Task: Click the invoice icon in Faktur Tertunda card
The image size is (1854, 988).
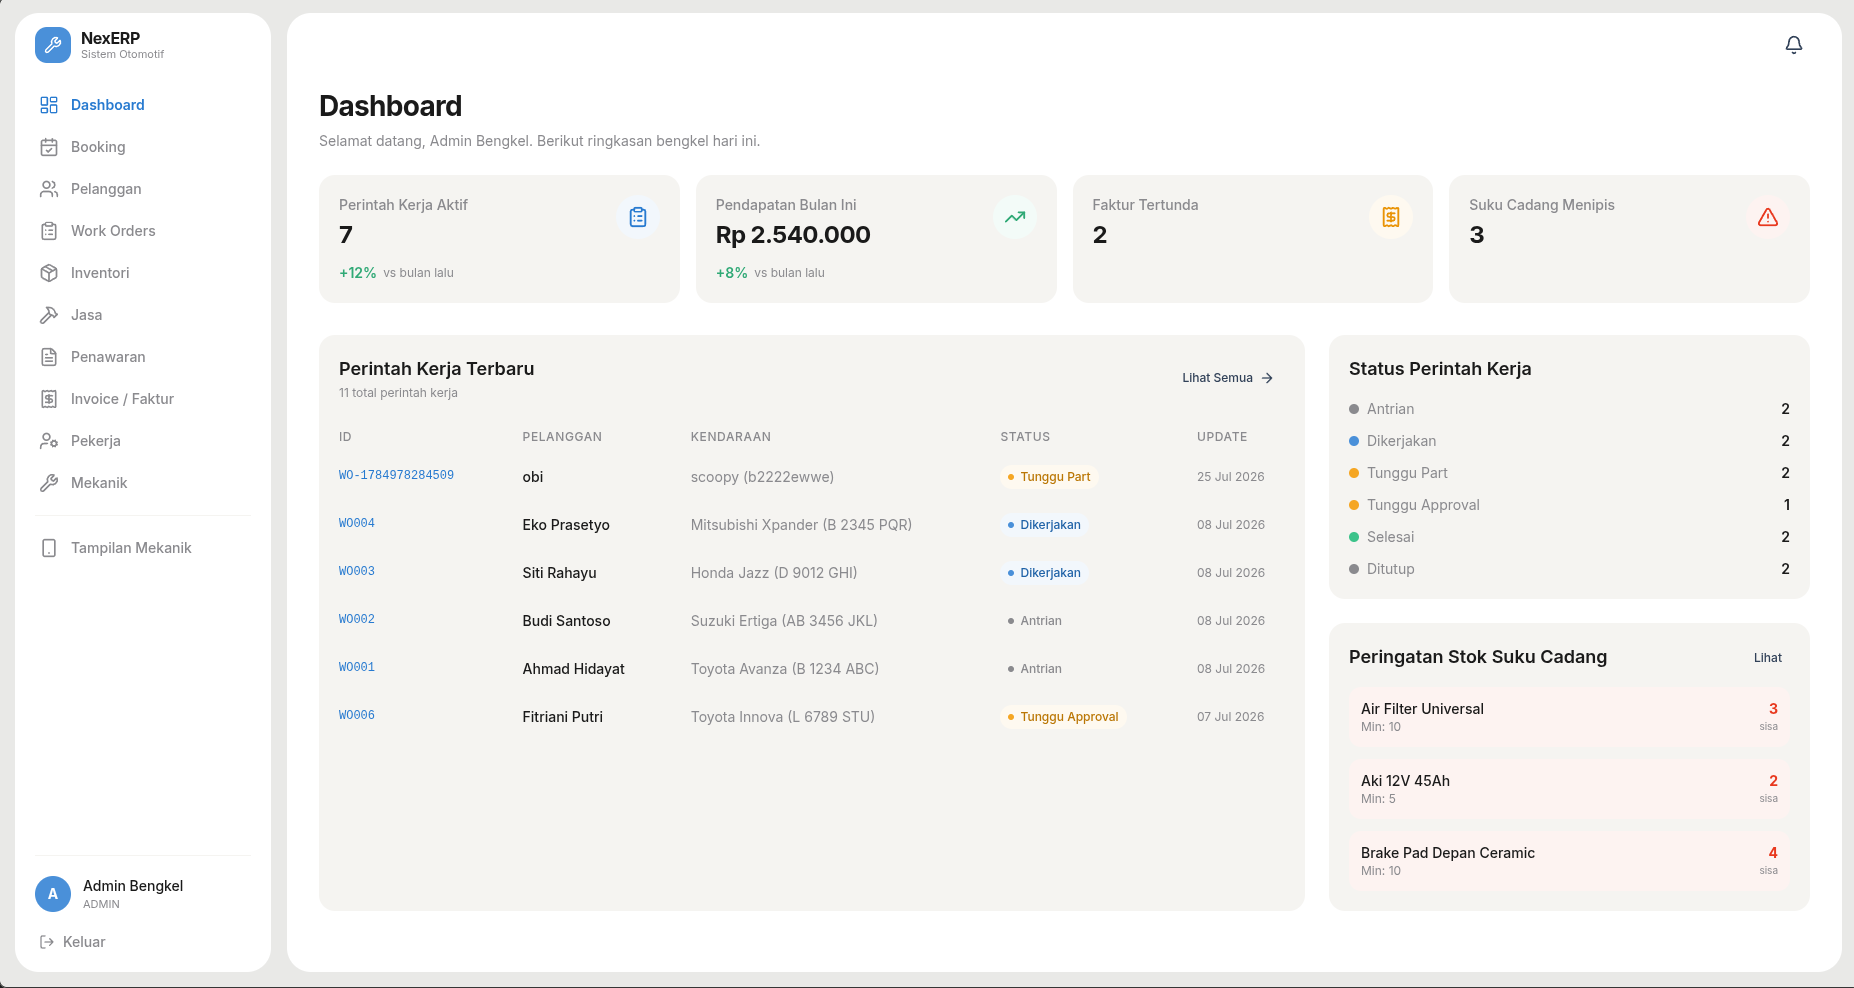Action: [1391, 217]
